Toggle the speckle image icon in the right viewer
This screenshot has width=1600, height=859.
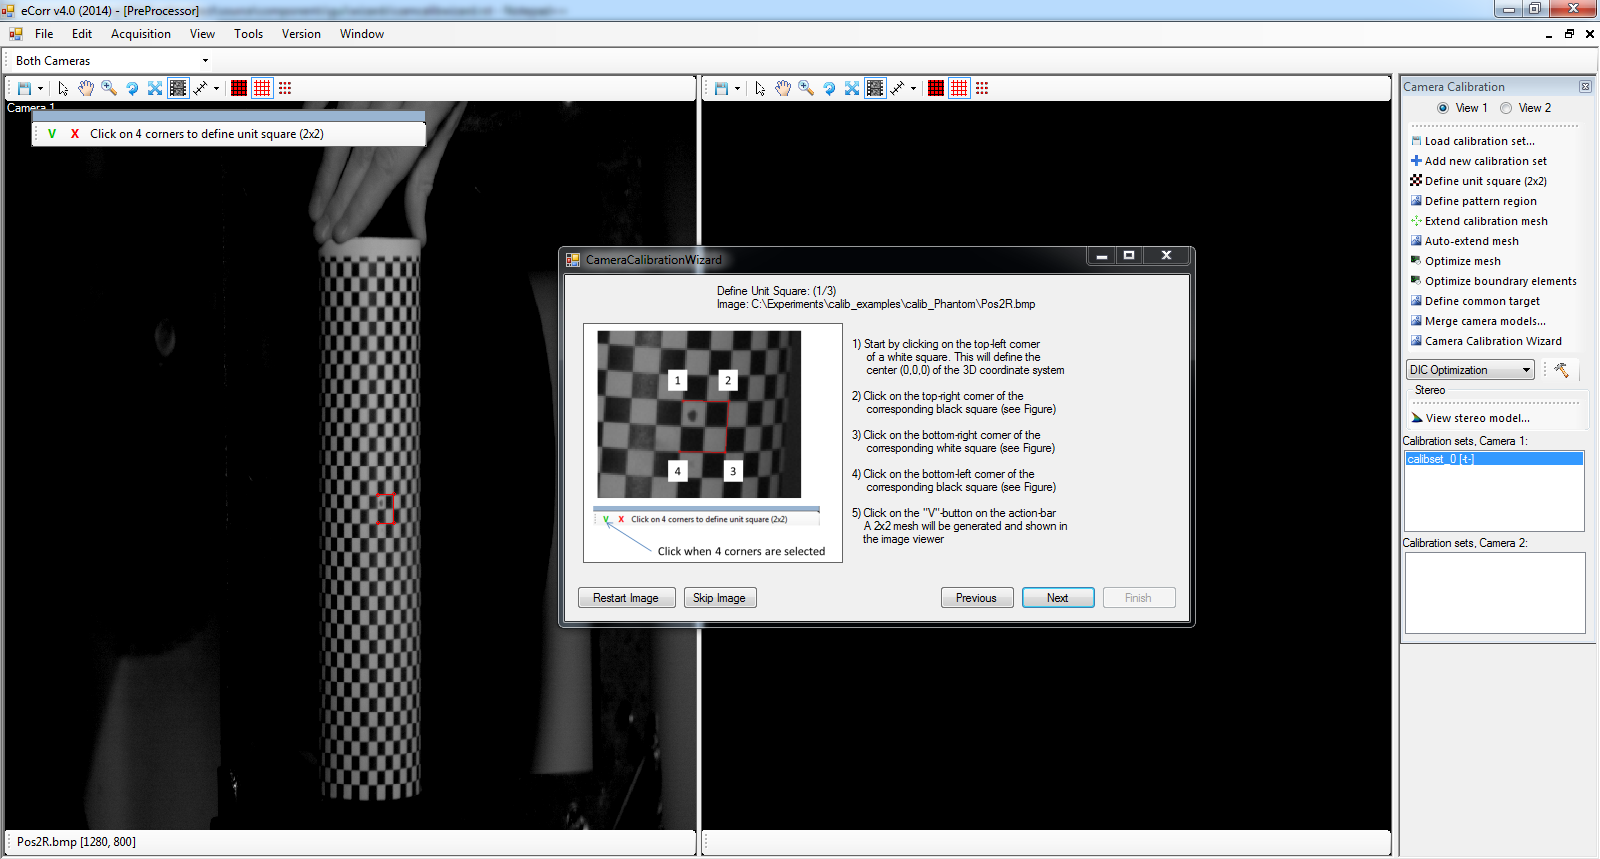click(x=875, y=88)
